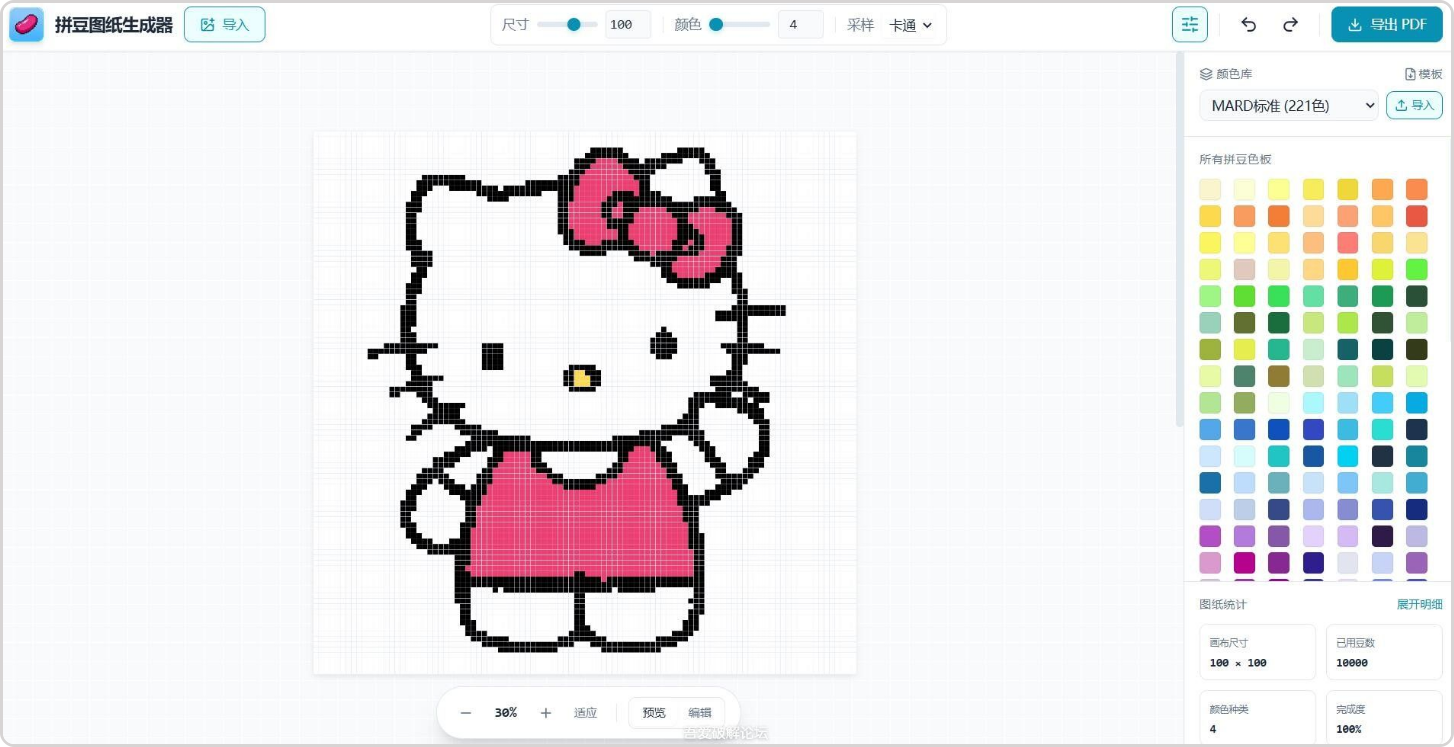Screen dimensions: 1454x747
Task: Click the pink bean app logo
Action: coord(27,25)
